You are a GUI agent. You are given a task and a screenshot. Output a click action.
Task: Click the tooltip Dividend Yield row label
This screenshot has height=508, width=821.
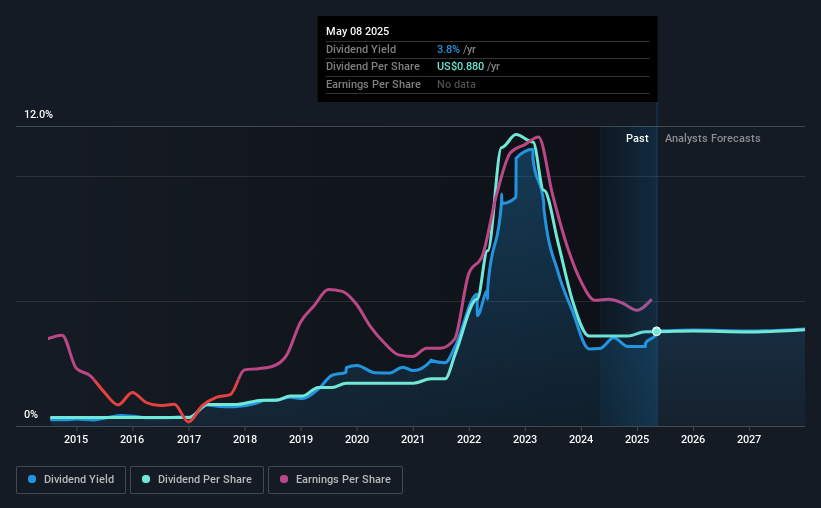pos(361,49)
